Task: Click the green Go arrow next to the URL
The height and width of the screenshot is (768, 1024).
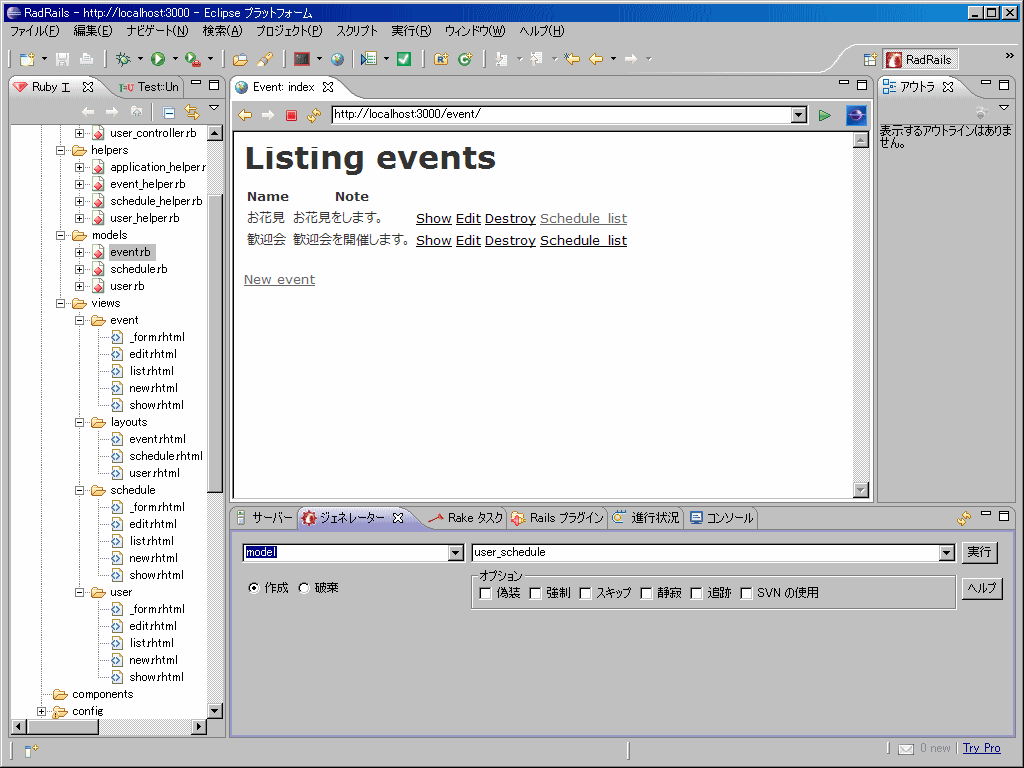Action: [823, 114]
